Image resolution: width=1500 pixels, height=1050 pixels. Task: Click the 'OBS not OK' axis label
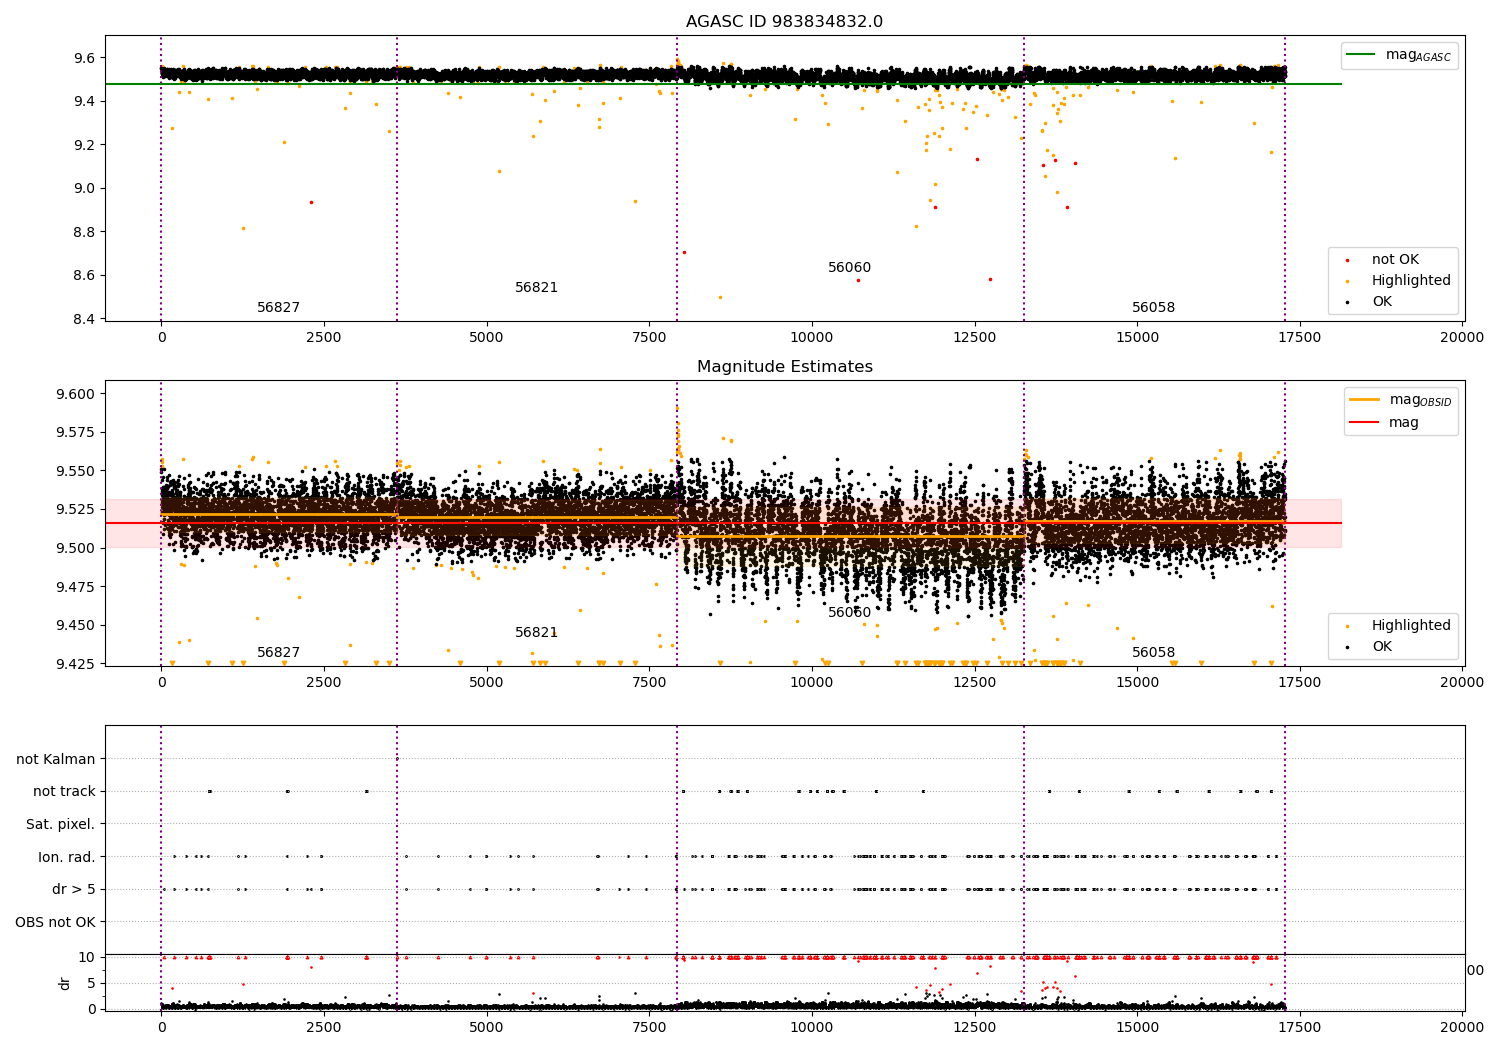pyautogui.click(x=56, y=922)
